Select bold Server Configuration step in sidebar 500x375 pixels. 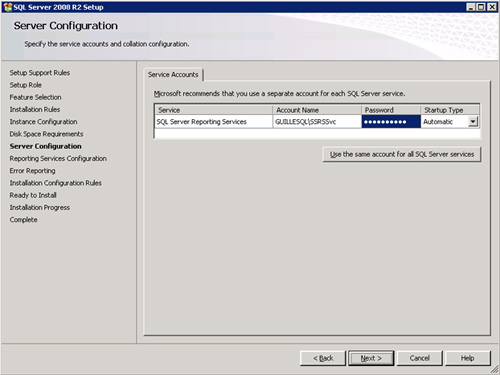point(45,146)
